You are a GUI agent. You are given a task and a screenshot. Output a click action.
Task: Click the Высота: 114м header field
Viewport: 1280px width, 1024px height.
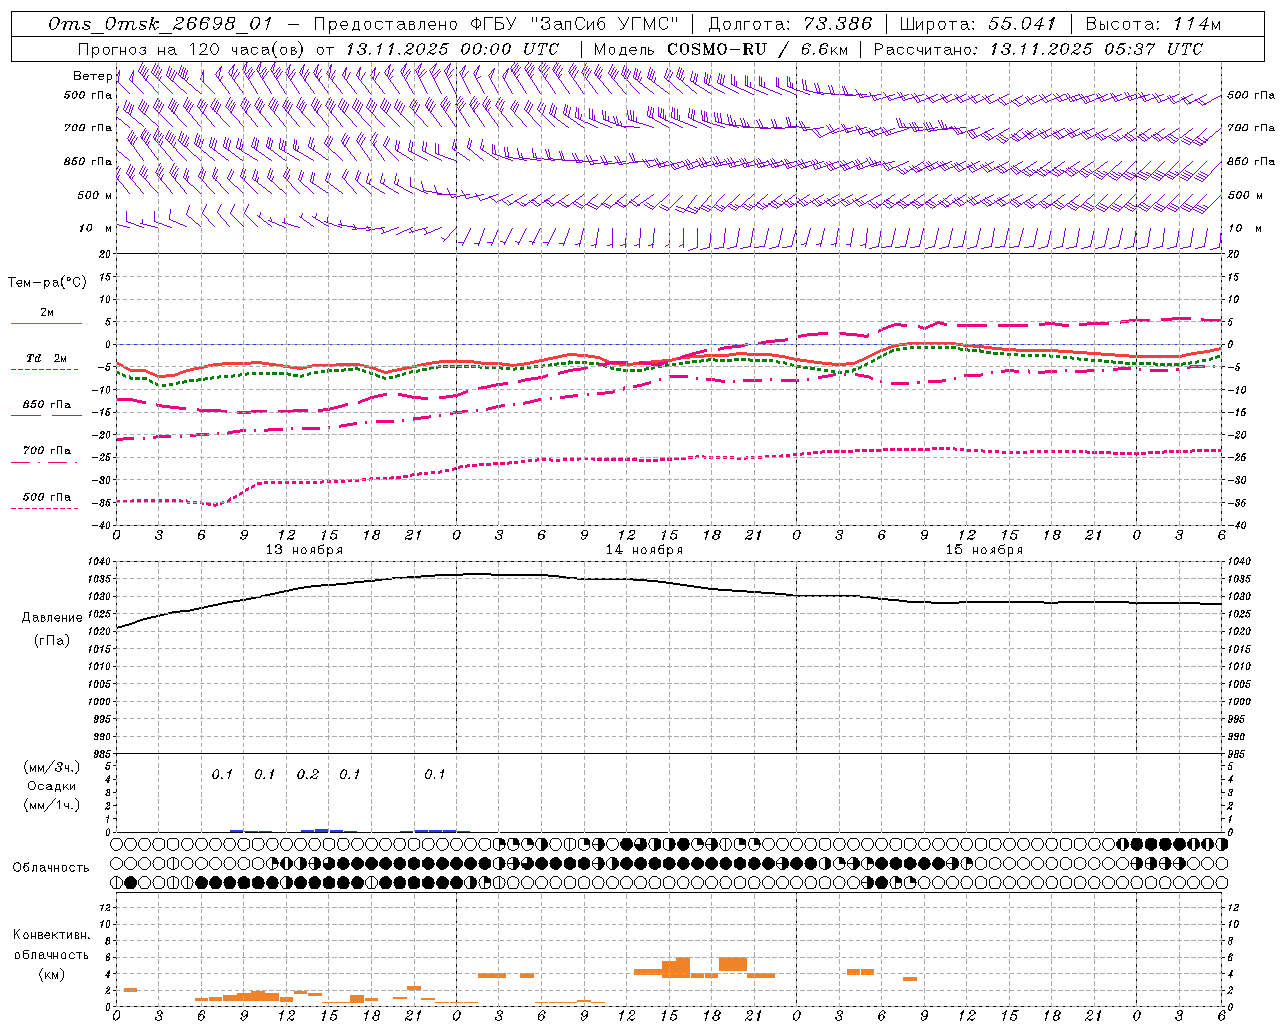(1153, 24)
